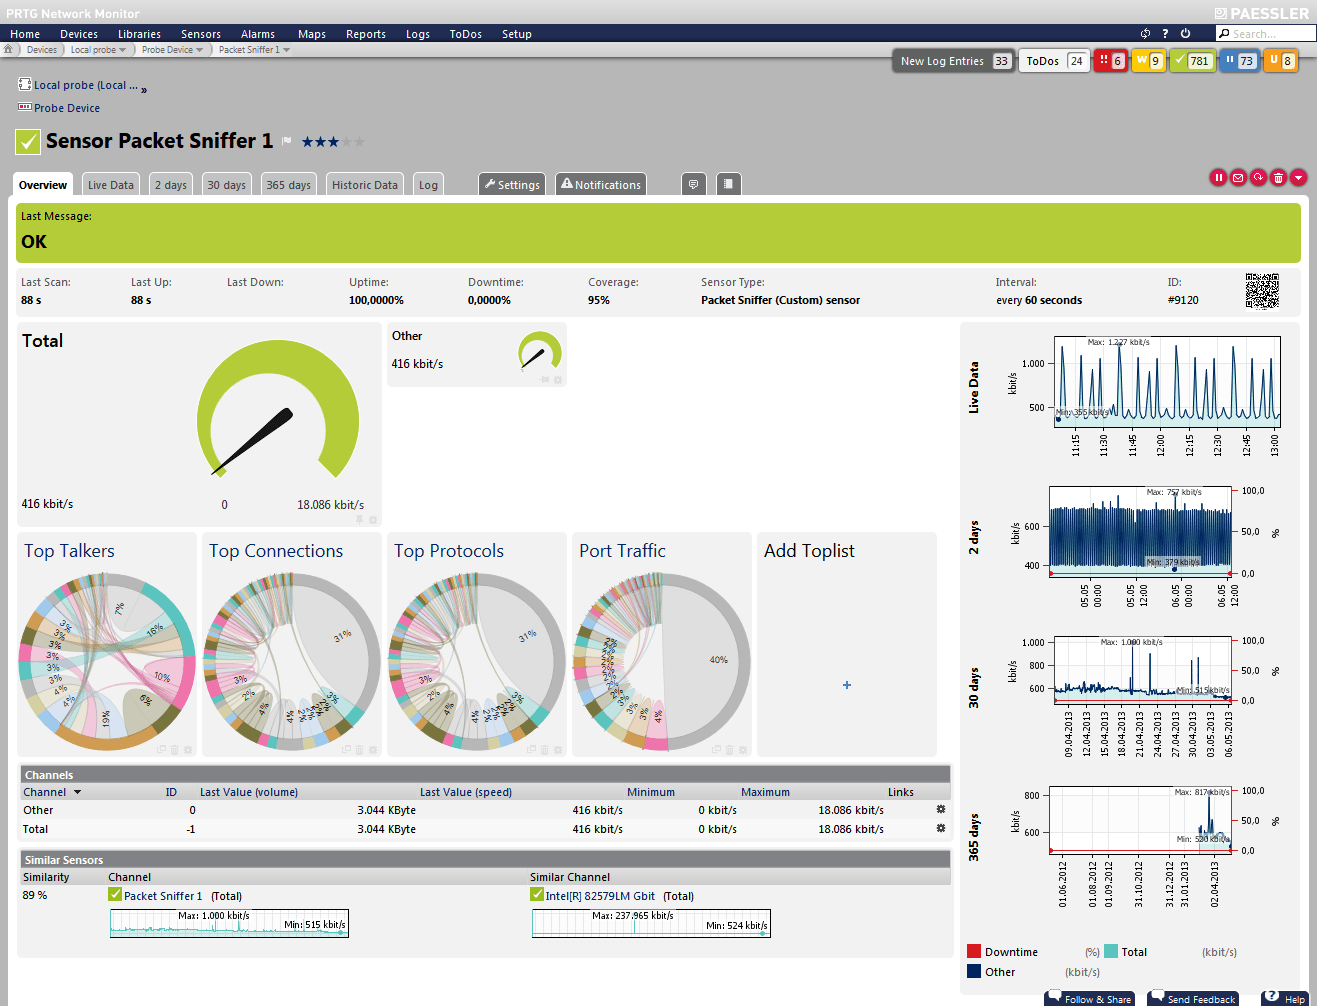Switch to the Historic Data tab

365,184
